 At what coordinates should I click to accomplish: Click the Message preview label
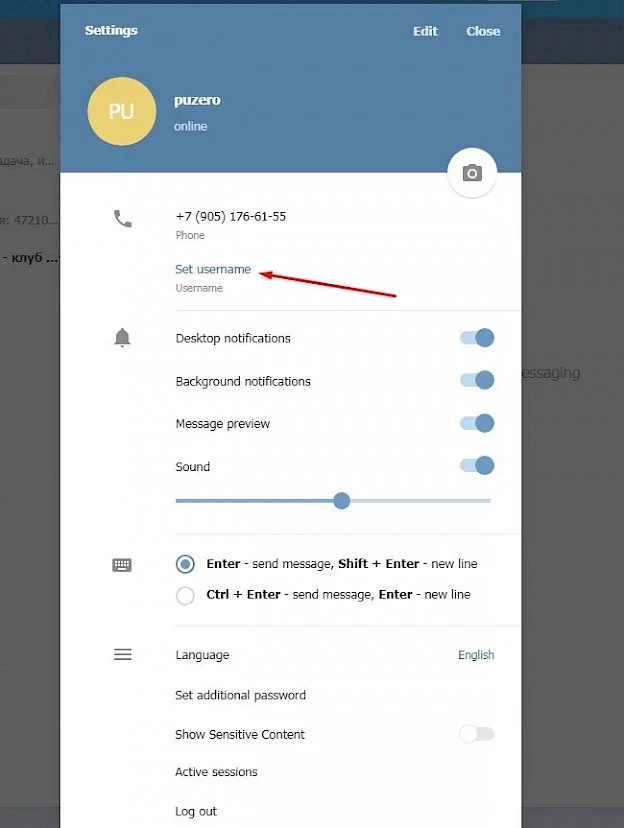tap(222, 424)
